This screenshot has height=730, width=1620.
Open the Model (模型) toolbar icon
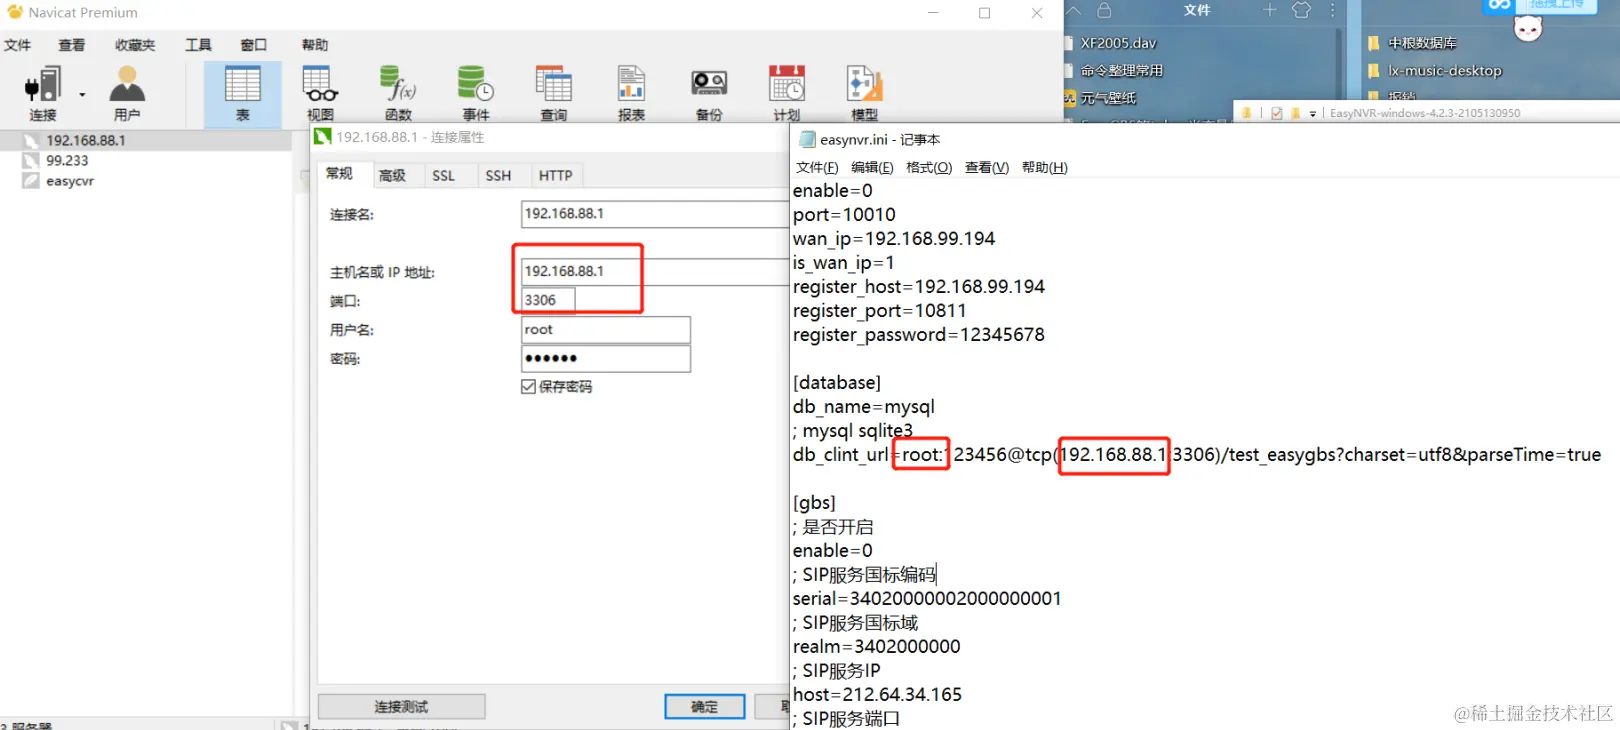click(864, 93)
